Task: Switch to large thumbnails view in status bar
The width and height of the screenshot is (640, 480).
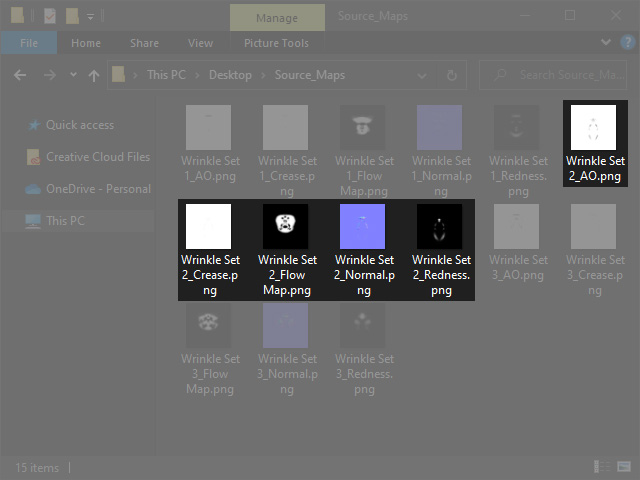Action: pyautogui.click(x=625, y=467)
